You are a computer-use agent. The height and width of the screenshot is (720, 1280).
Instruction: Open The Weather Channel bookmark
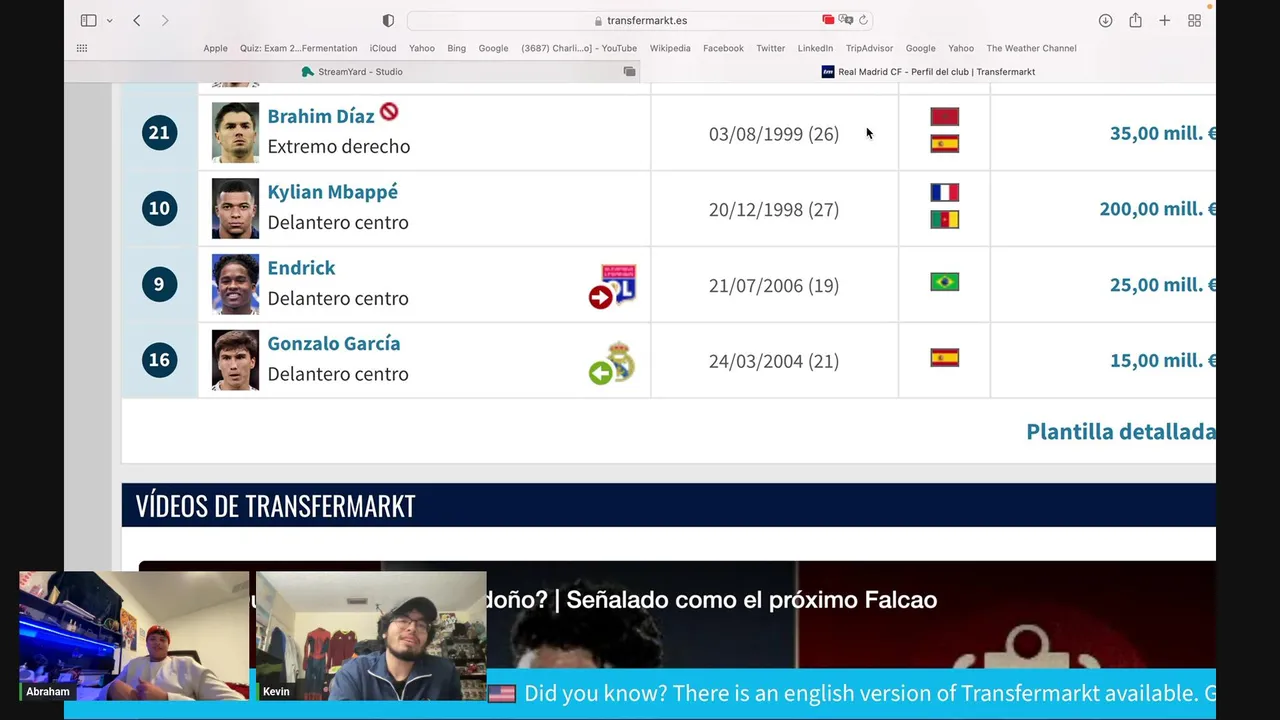(x=1031, y=48)
